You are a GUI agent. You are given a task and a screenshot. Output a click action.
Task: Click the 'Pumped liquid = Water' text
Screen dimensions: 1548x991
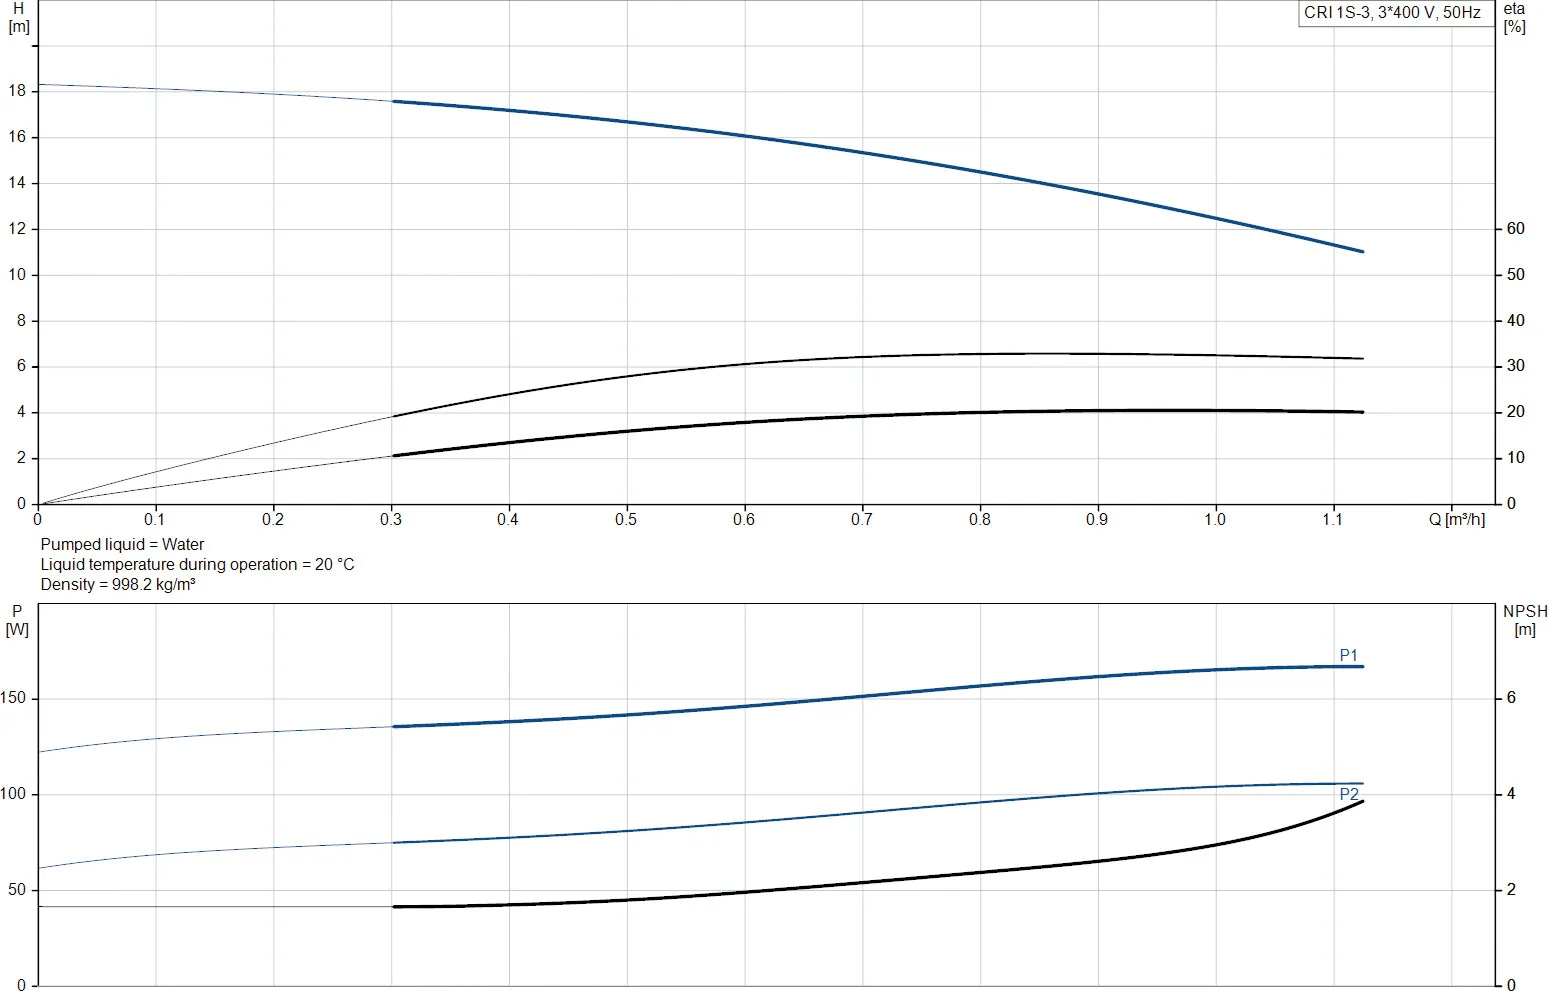coord(122,544)
